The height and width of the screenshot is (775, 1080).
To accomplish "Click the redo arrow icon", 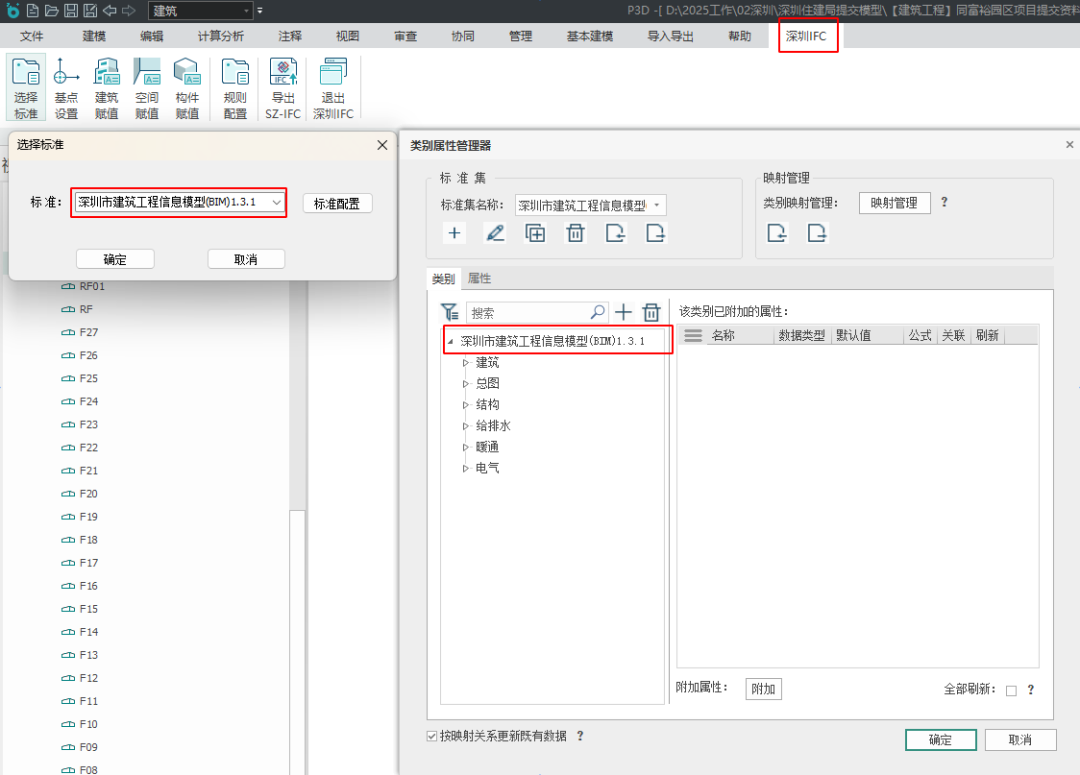I will (129, 10).
